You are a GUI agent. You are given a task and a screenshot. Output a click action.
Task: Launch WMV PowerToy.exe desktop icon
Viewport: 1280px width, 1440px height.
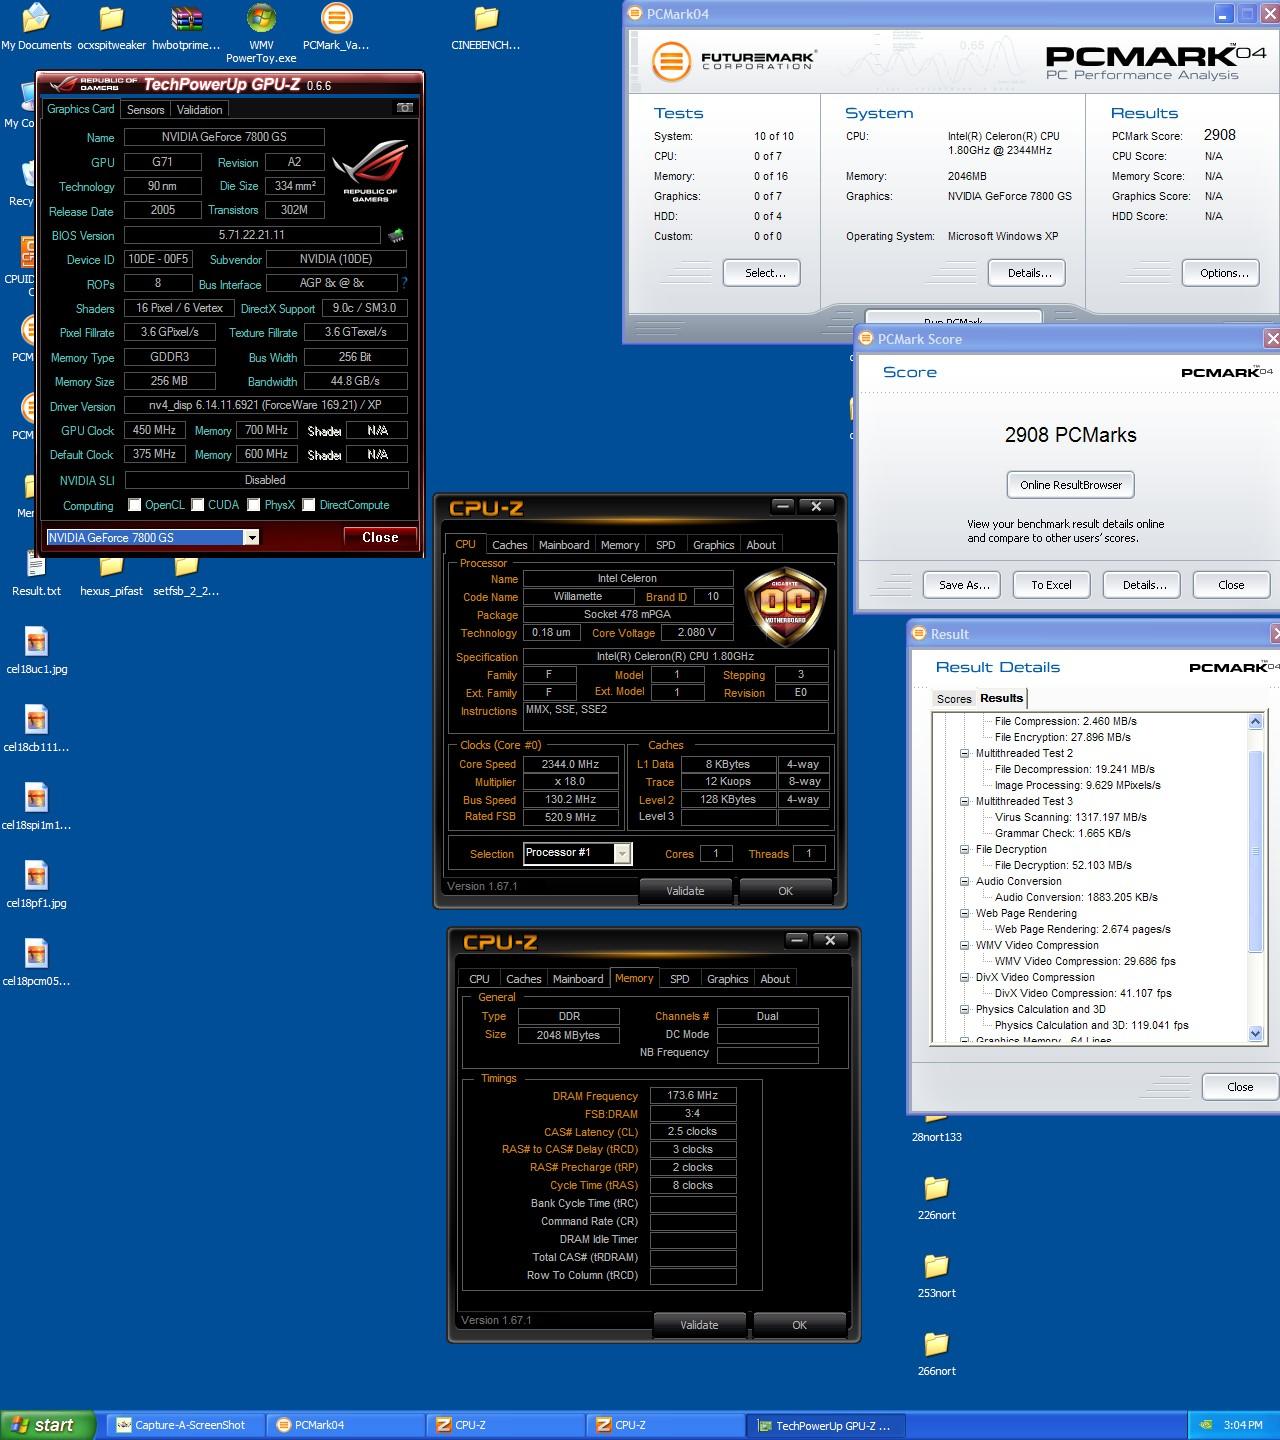coord(261,33)
